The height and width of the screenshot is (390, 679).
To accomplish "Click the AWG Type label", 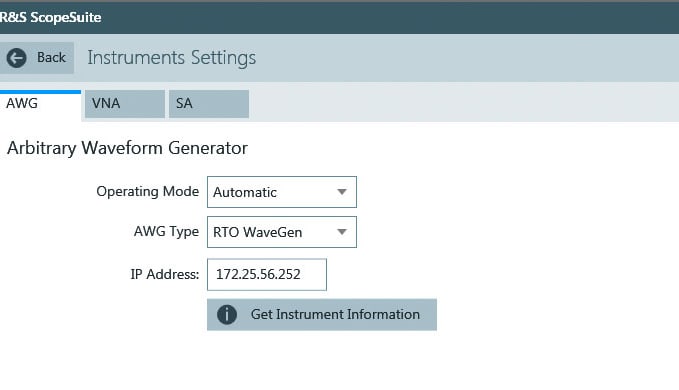I will click(x=166, y=232).
